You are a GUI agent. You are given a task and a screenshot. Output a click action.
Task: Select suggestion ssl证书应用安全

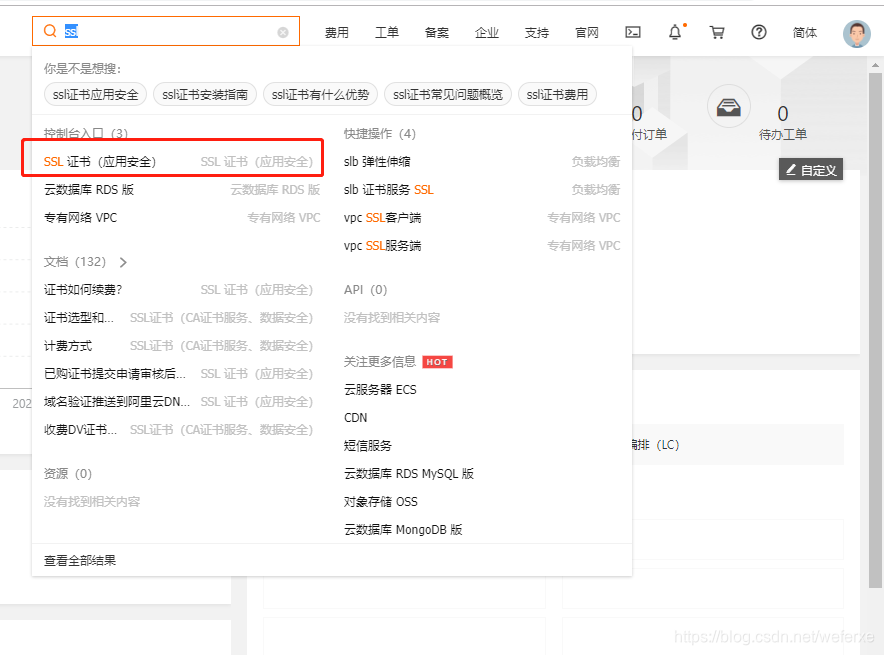95,94
